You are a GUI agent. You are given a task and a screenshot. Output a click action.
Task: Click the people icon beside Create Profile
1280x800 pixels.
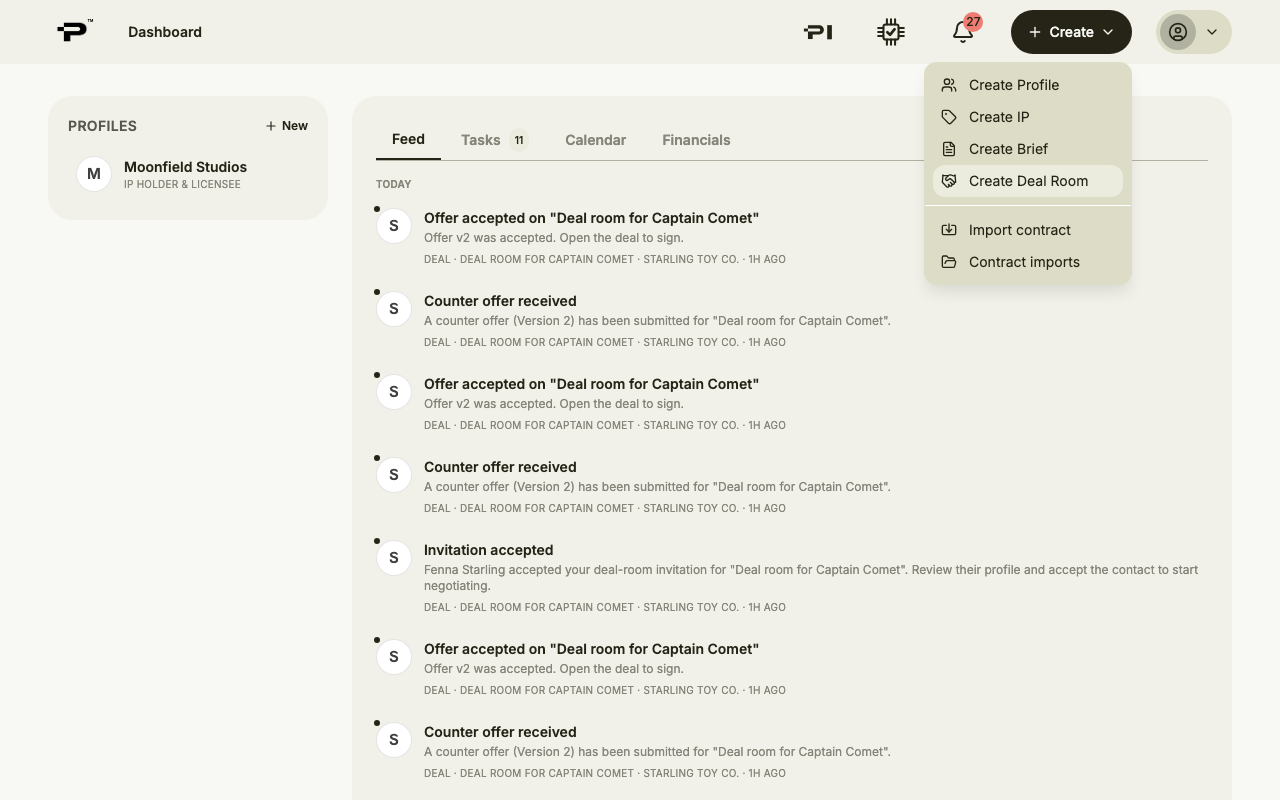949,85
